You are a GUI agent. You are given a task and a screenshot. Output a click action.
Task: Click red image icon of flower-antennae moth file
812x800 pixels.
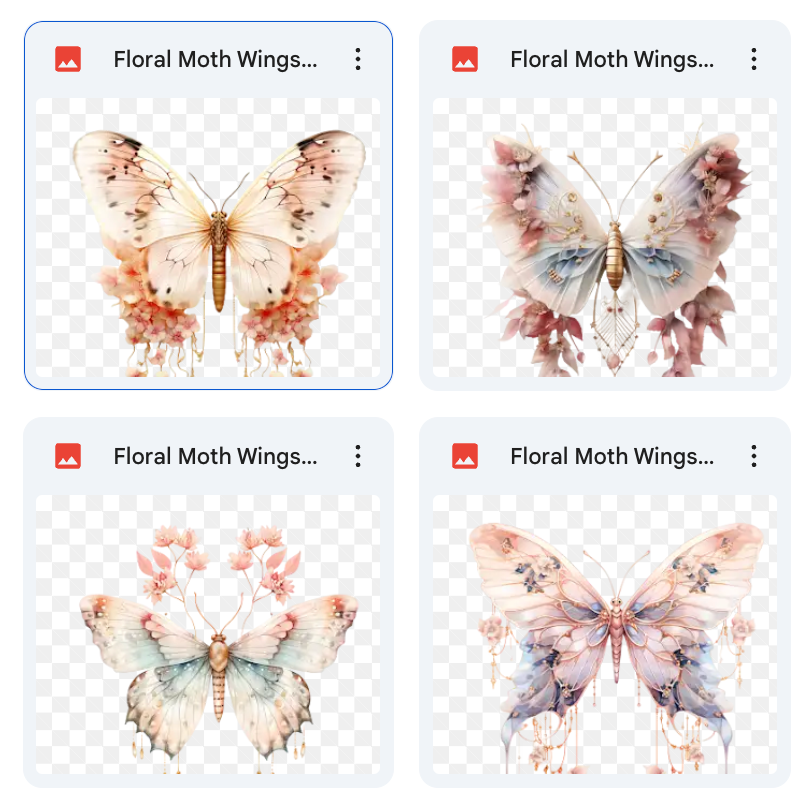[68, 456]
